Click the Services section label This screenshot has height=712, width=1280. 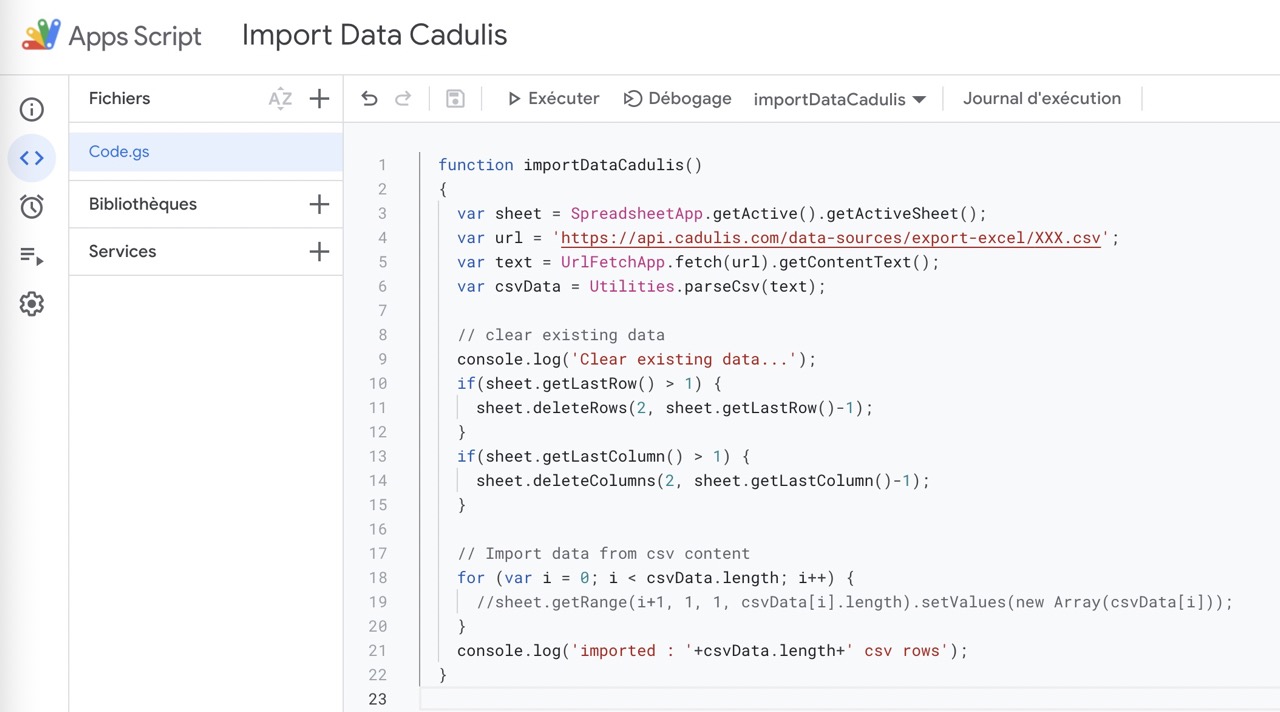coord(122,251)
